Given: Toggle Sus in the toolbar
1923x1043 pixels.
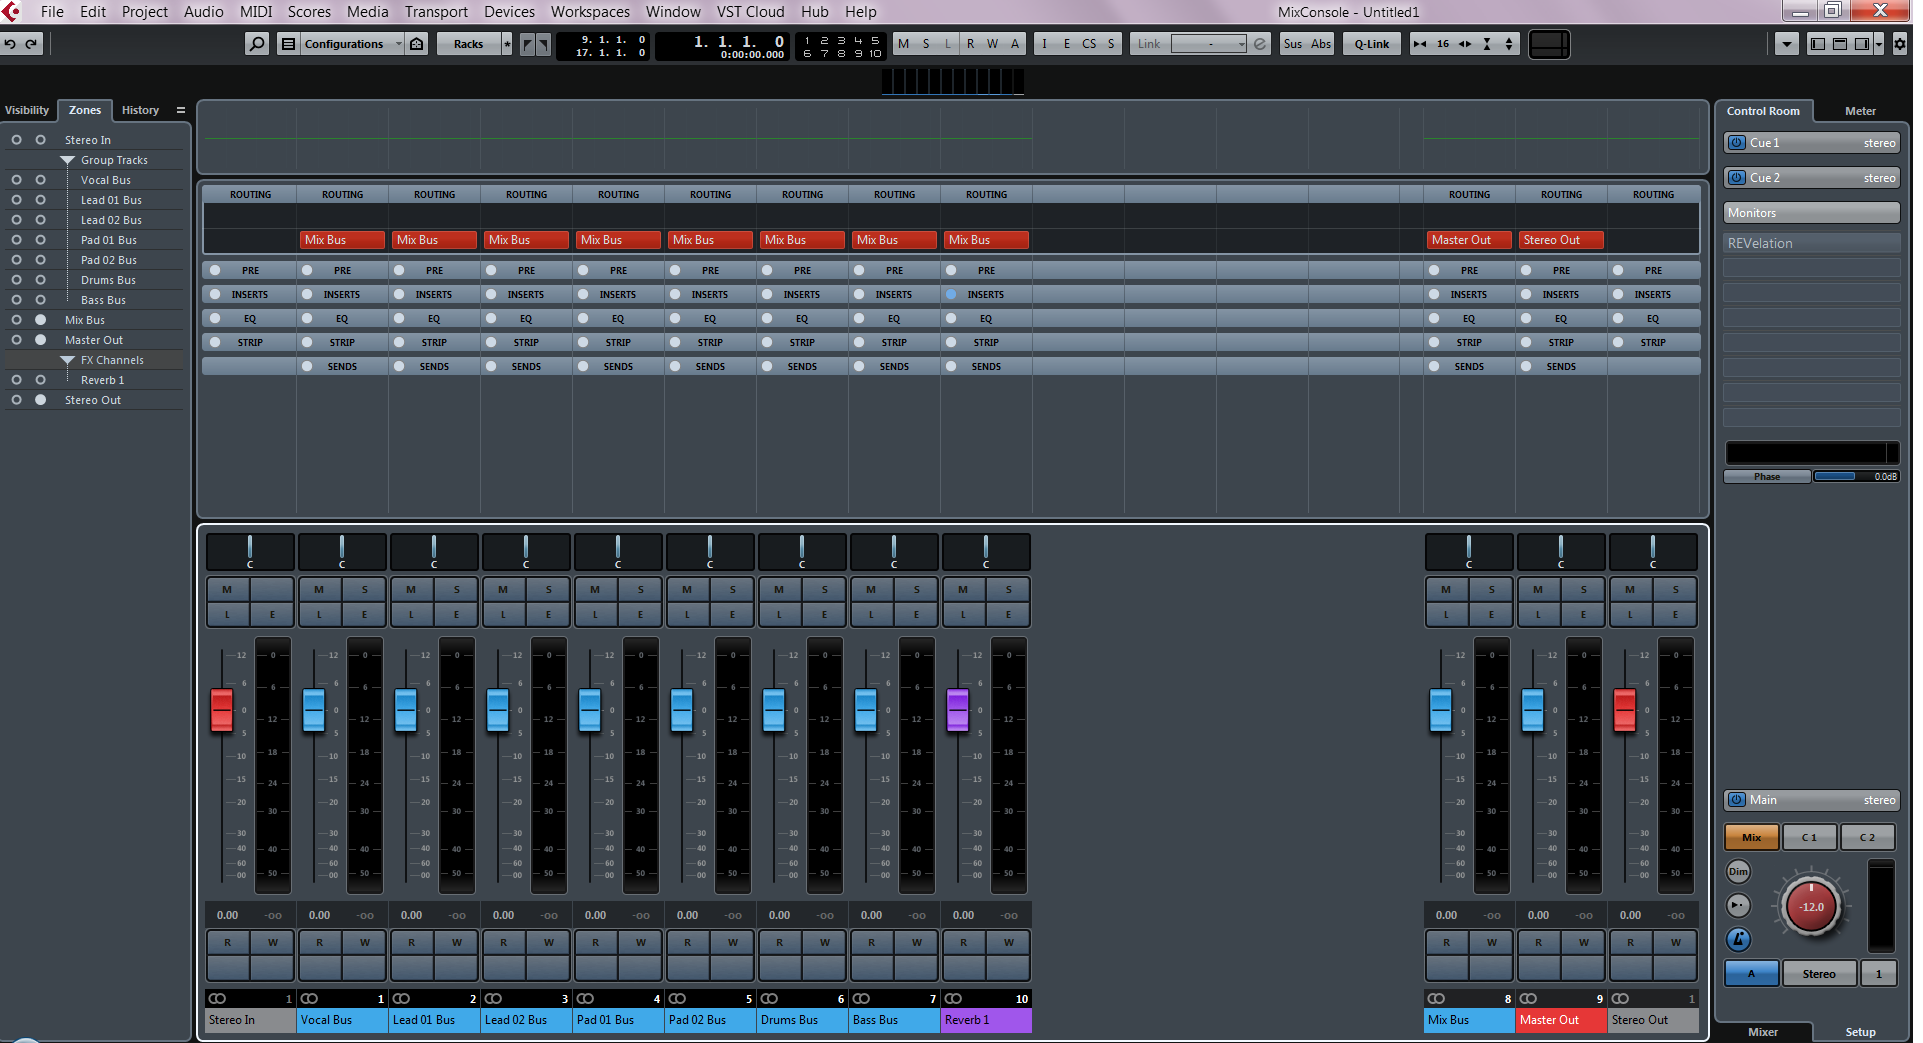Looking at the screenshot, I should tap(1293, 44).
